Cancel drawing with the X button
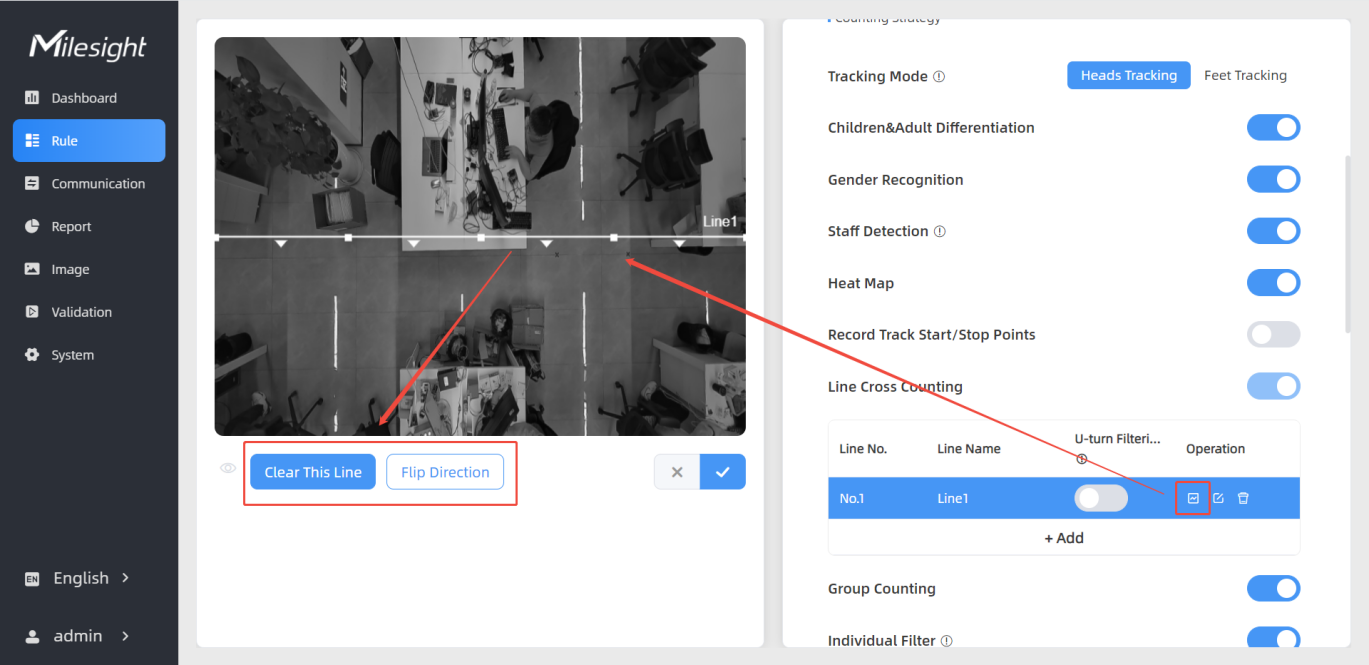This screenshot has width=1369, height=665. (677, 472)
